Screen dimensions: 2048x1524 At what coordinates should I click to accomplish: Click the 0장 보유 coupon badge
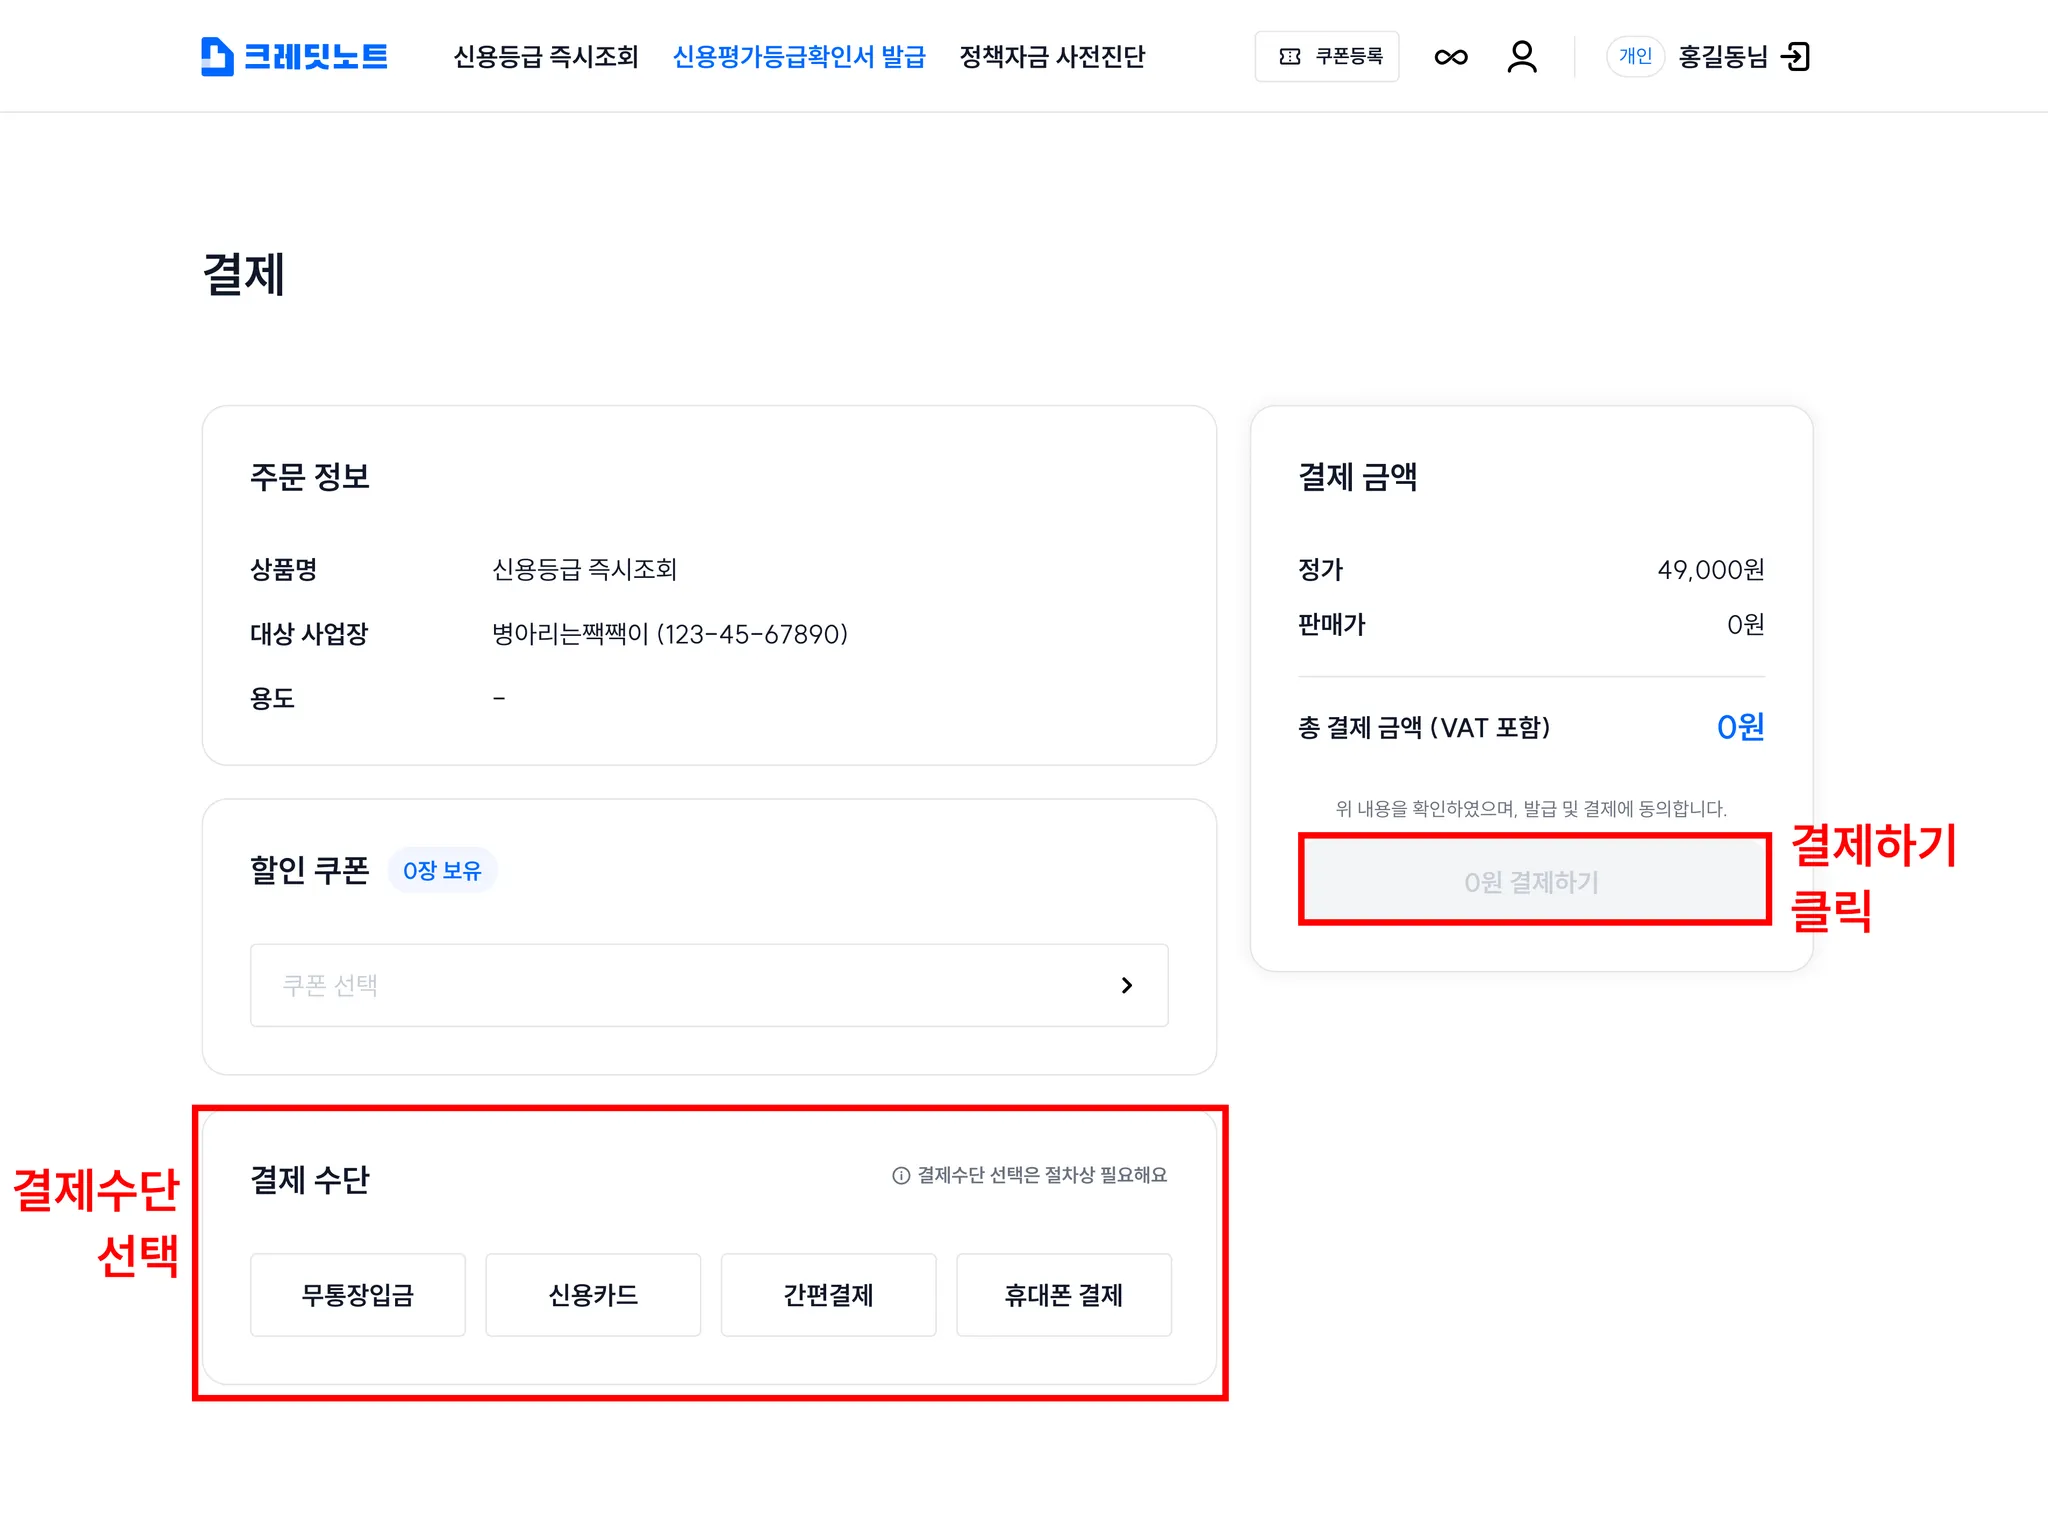coord(442,871)
